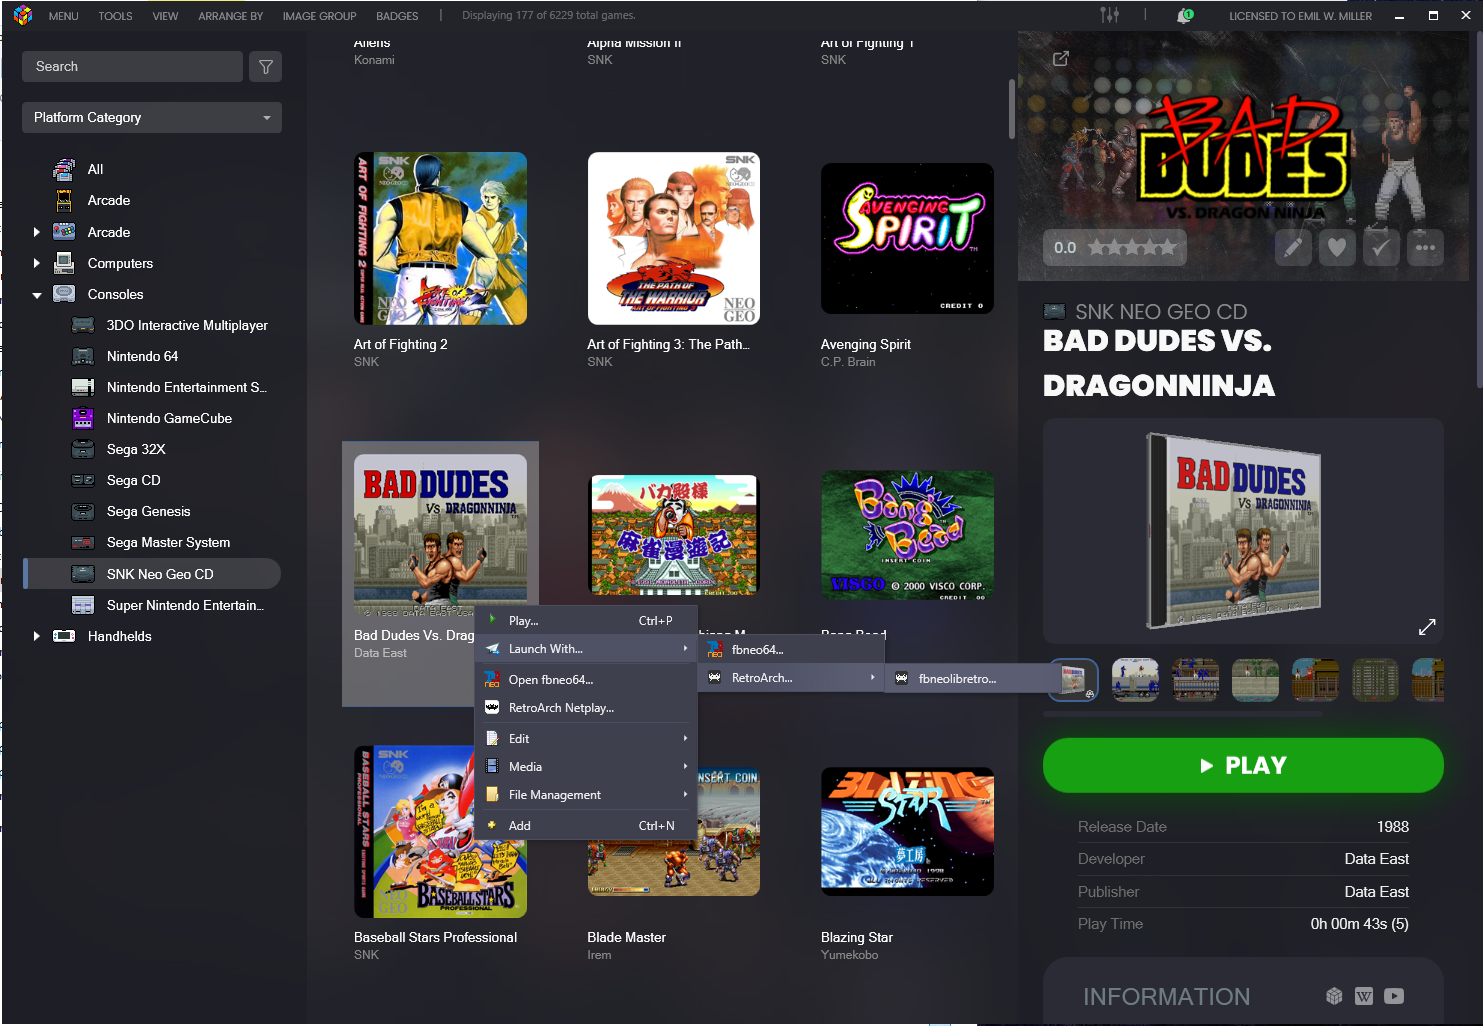Open the Platform Category dropdown

coord(152,117)
